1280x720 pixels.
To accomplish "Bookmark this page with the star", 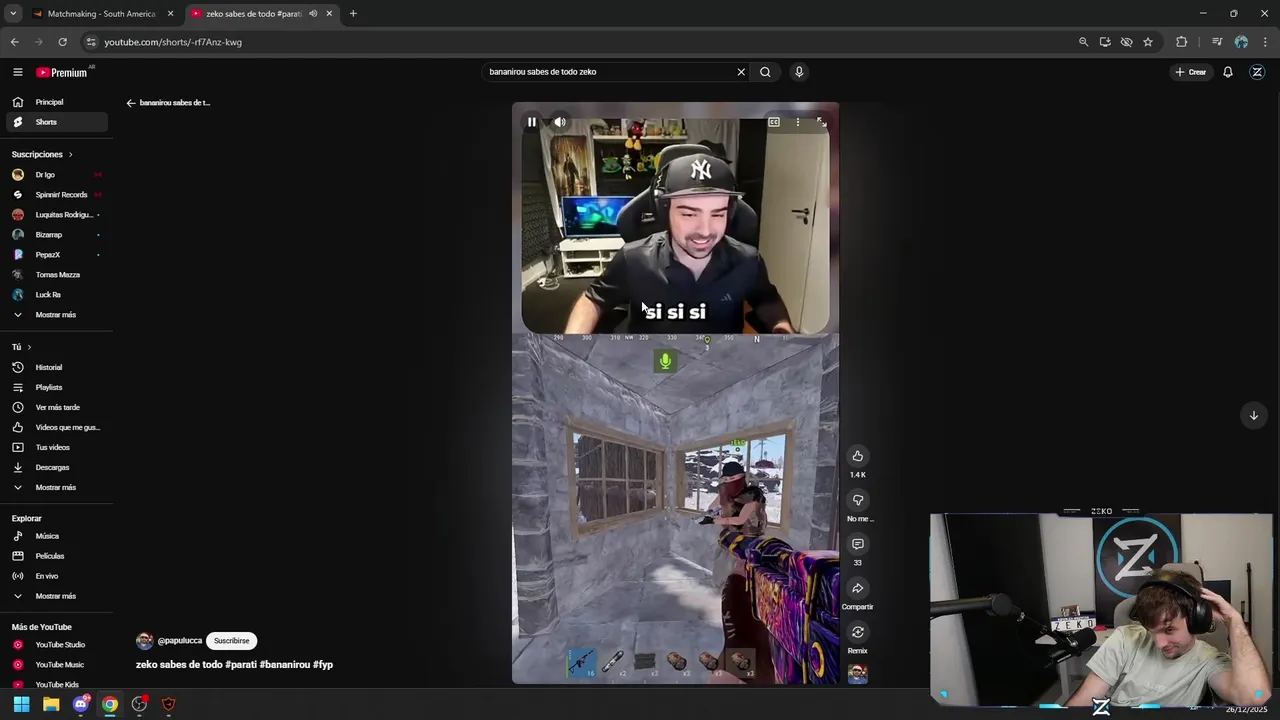I will 1148,42.
